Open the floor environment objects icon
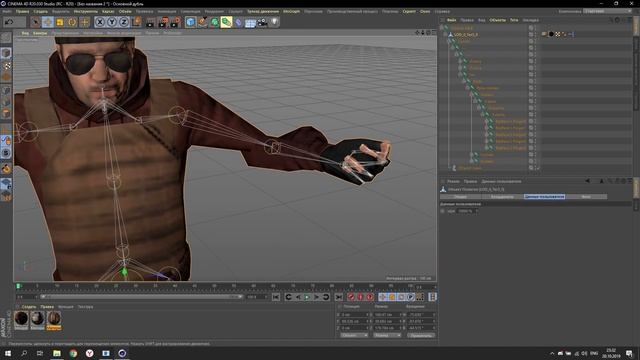 click(x=250, y=22)
